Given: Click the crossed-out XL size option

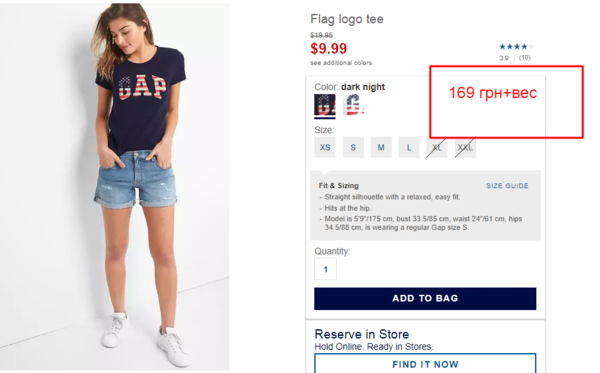Looking at the screenshot, I should pos(437,147).
